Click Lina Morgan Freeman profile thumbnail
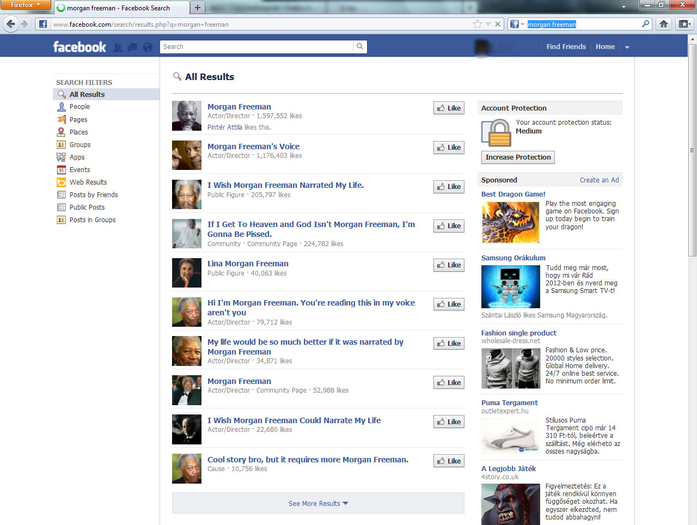697x525 pixels. click(187, 273)
